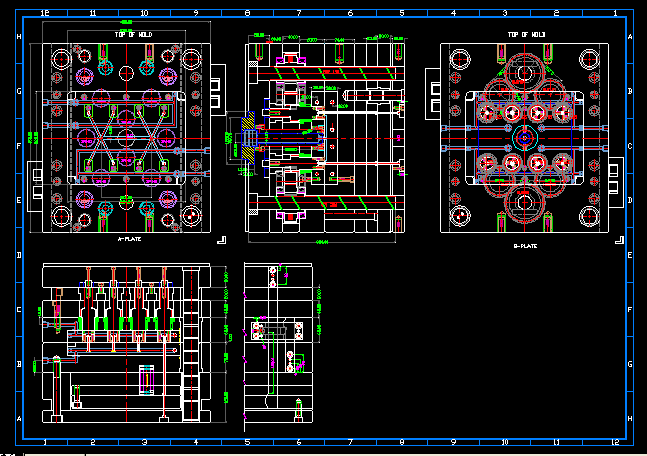647x456 pixels.
Task: Click zone number 12 on the top border
Action: tap(45, 13)
